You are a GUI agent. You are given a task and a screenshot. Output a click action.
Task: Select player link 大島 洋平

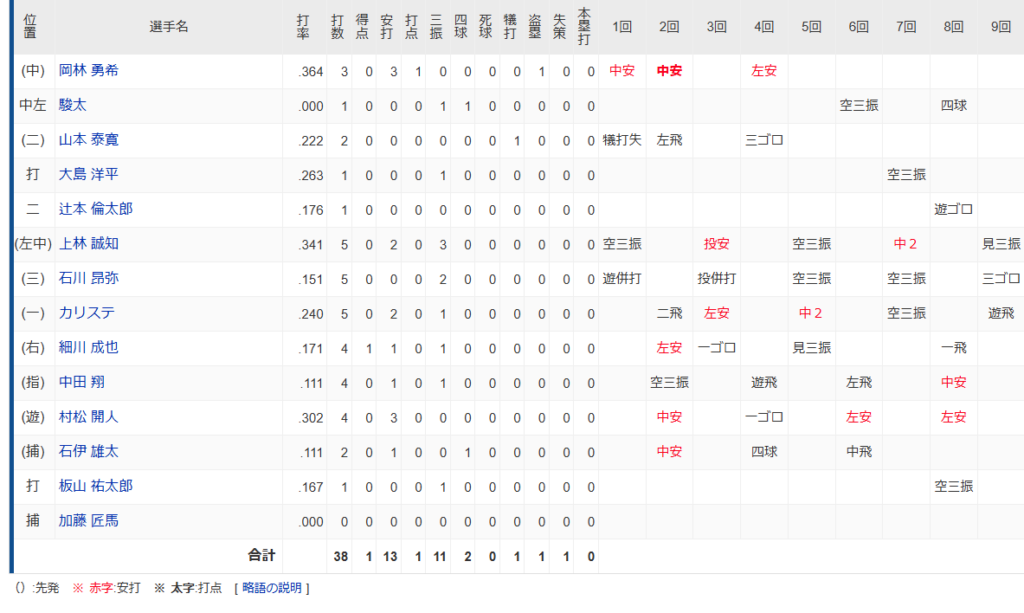tap(89, 174)
